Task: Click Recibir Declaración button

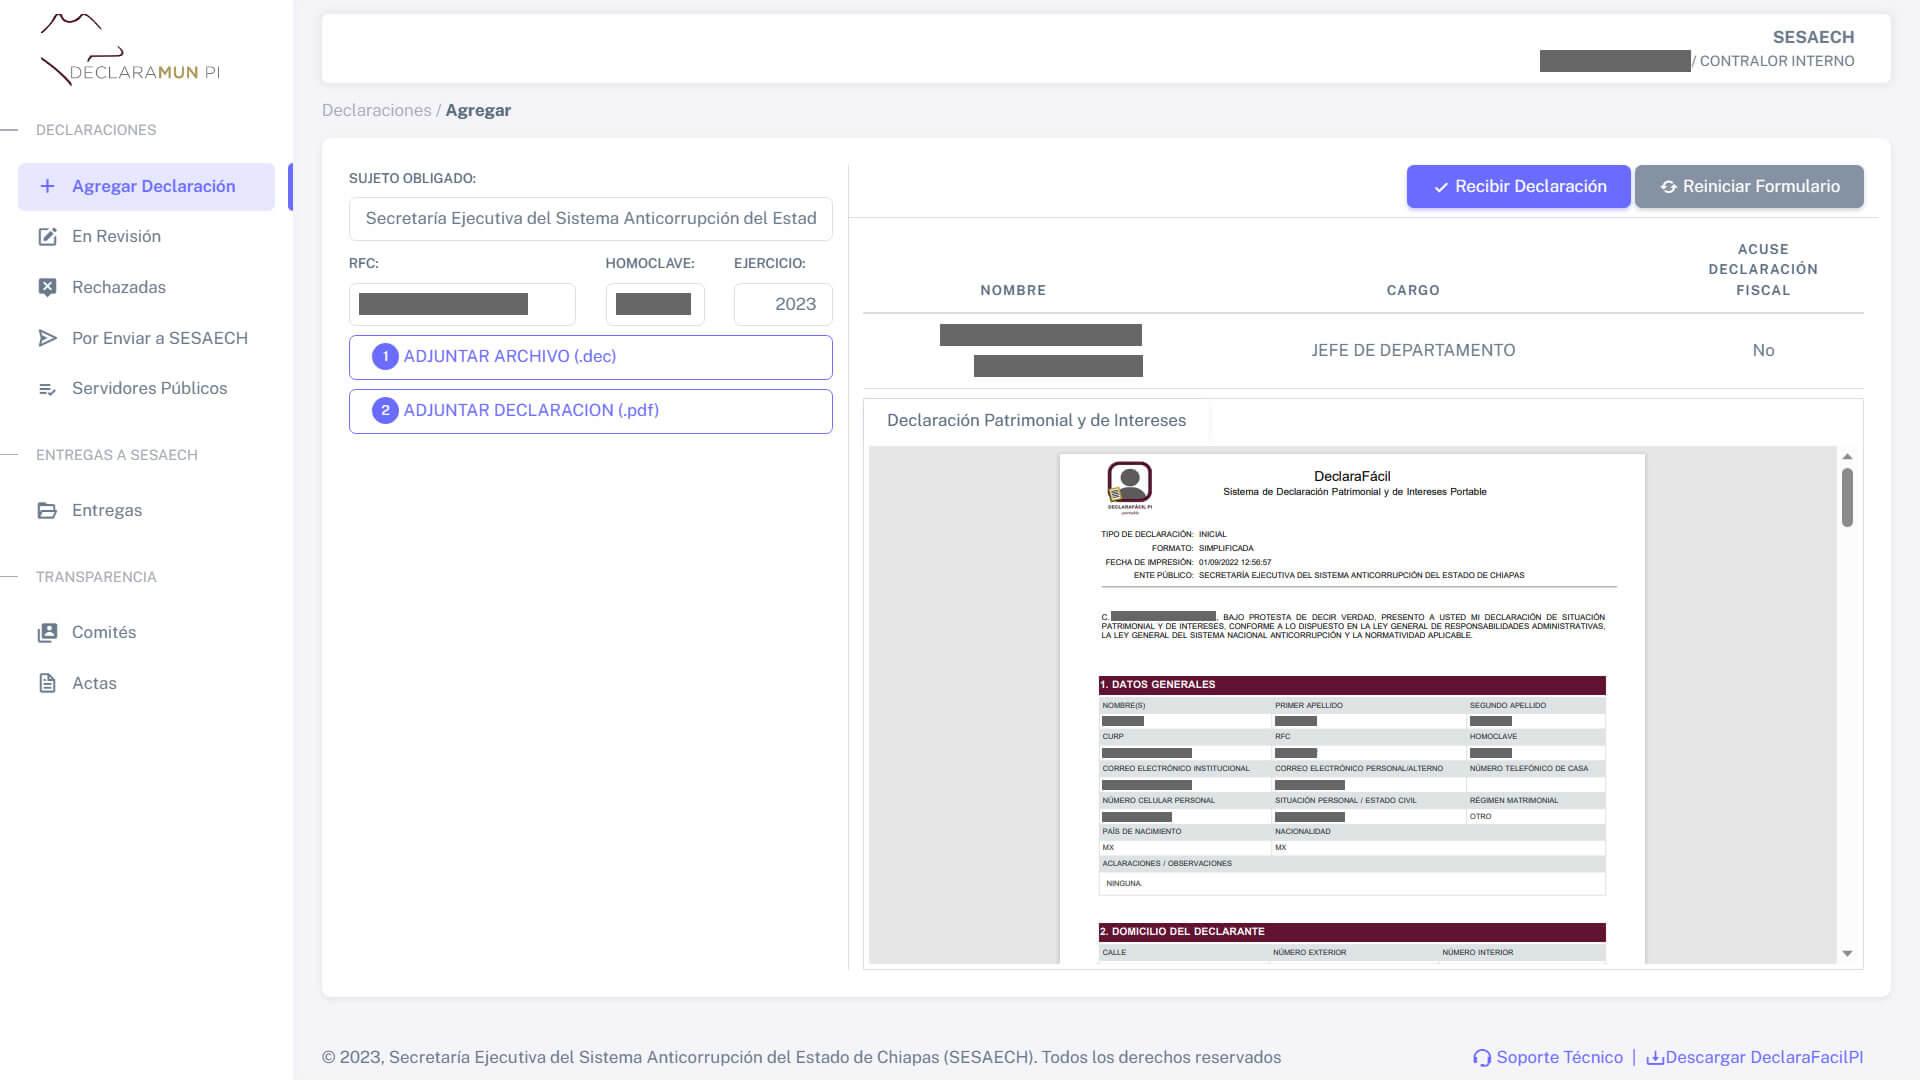Action: (x=1518, y=187)
